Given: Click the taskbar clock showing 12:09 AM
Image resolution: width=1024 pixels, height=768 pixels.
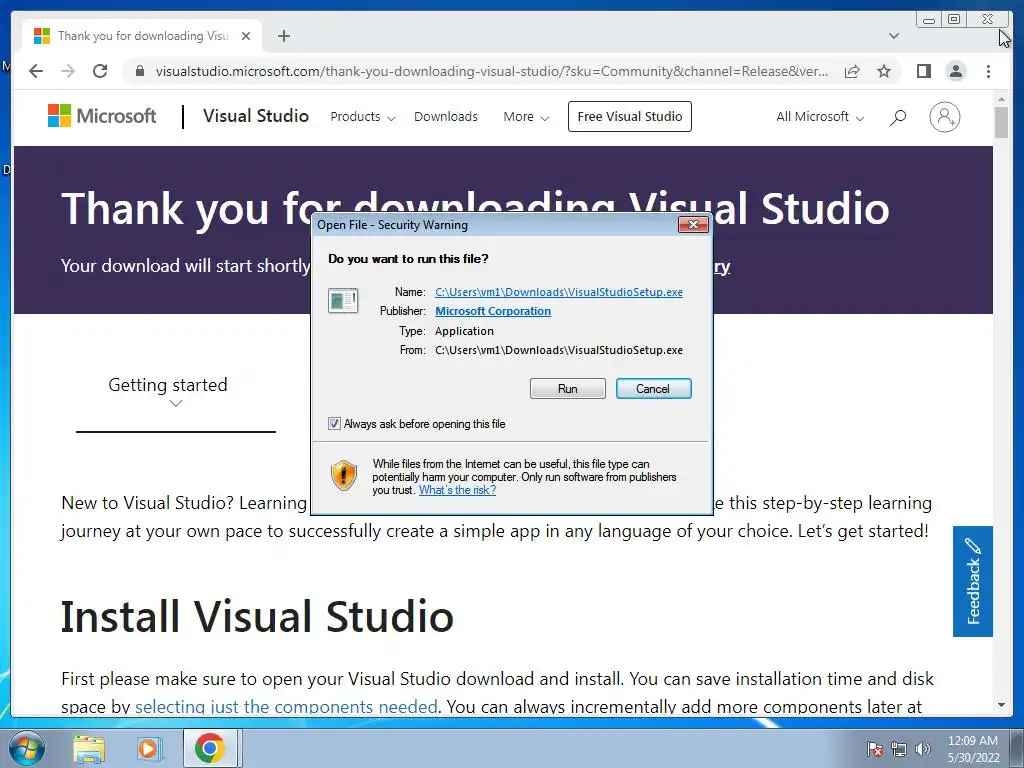Looking at the screenshot, I should pos(973,748).
